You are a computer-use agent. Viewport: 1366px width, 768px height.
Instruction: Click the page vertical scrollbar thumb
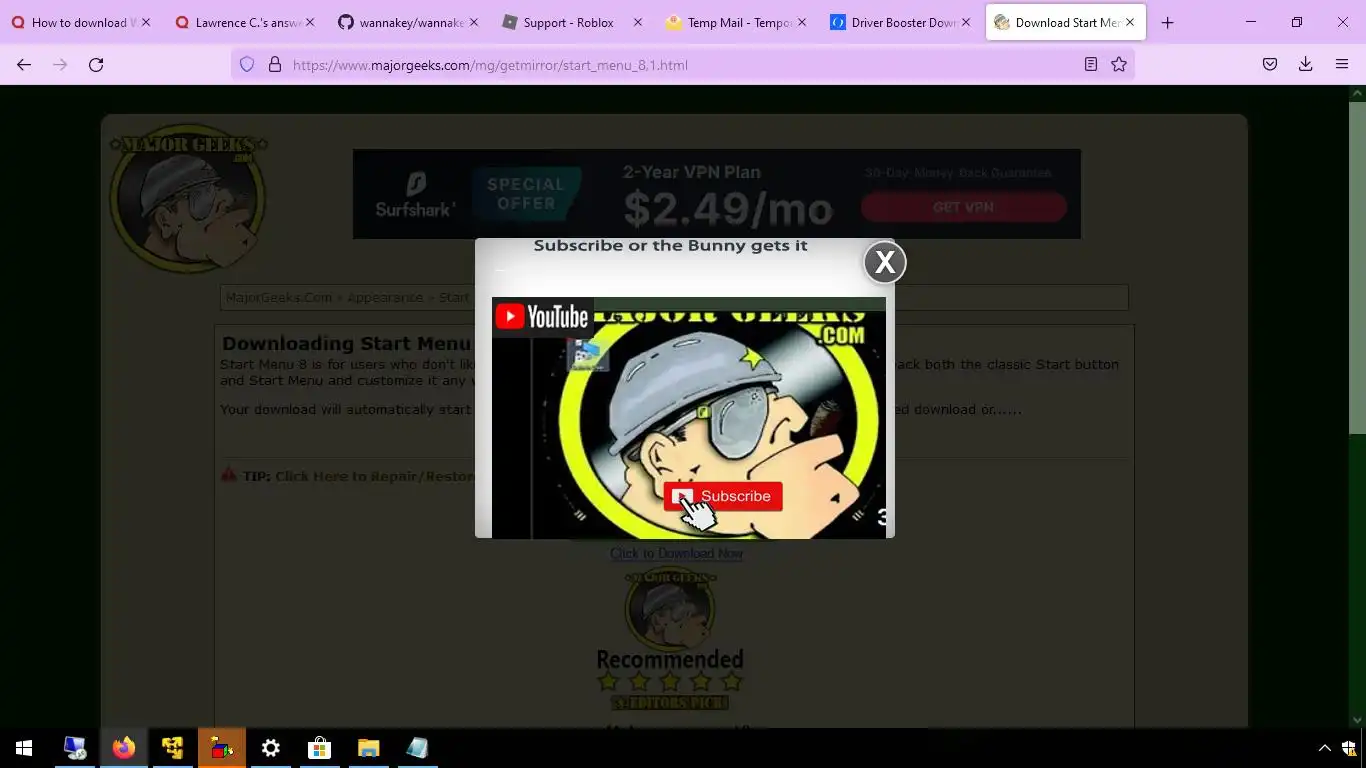[1357, 268]
